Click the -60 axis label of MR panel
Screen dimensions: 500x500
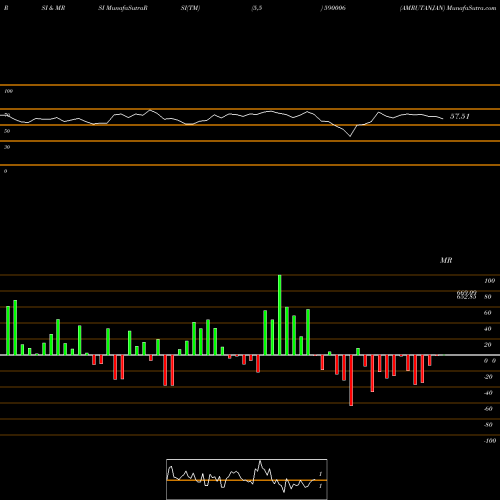488,409
